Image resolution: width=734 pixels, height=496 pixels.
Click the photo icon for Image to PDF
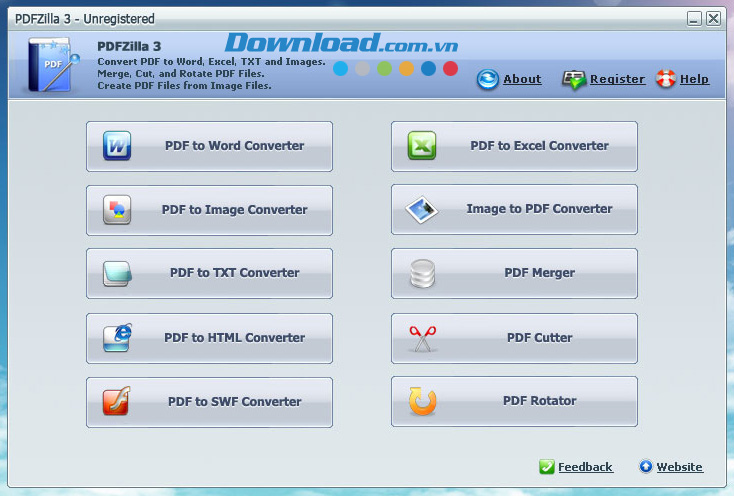click(x=422, y=210)
